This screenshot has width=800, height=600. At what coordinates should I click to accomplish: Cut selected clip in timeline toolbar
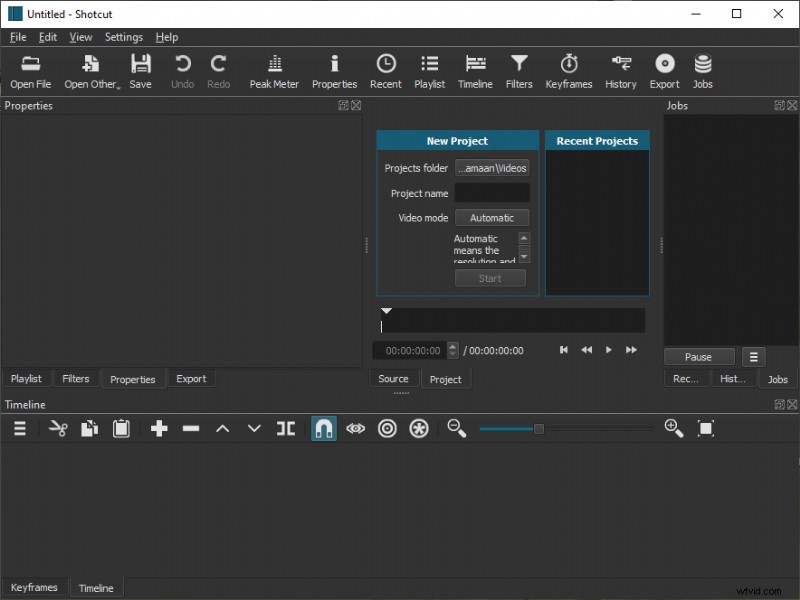point(56,428)
